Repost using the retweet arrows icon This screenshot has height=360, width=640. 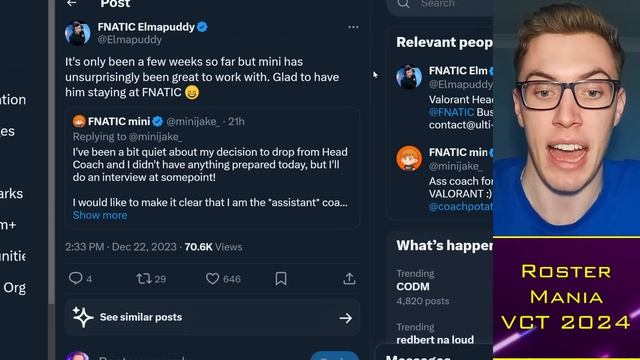click(144, 279)
